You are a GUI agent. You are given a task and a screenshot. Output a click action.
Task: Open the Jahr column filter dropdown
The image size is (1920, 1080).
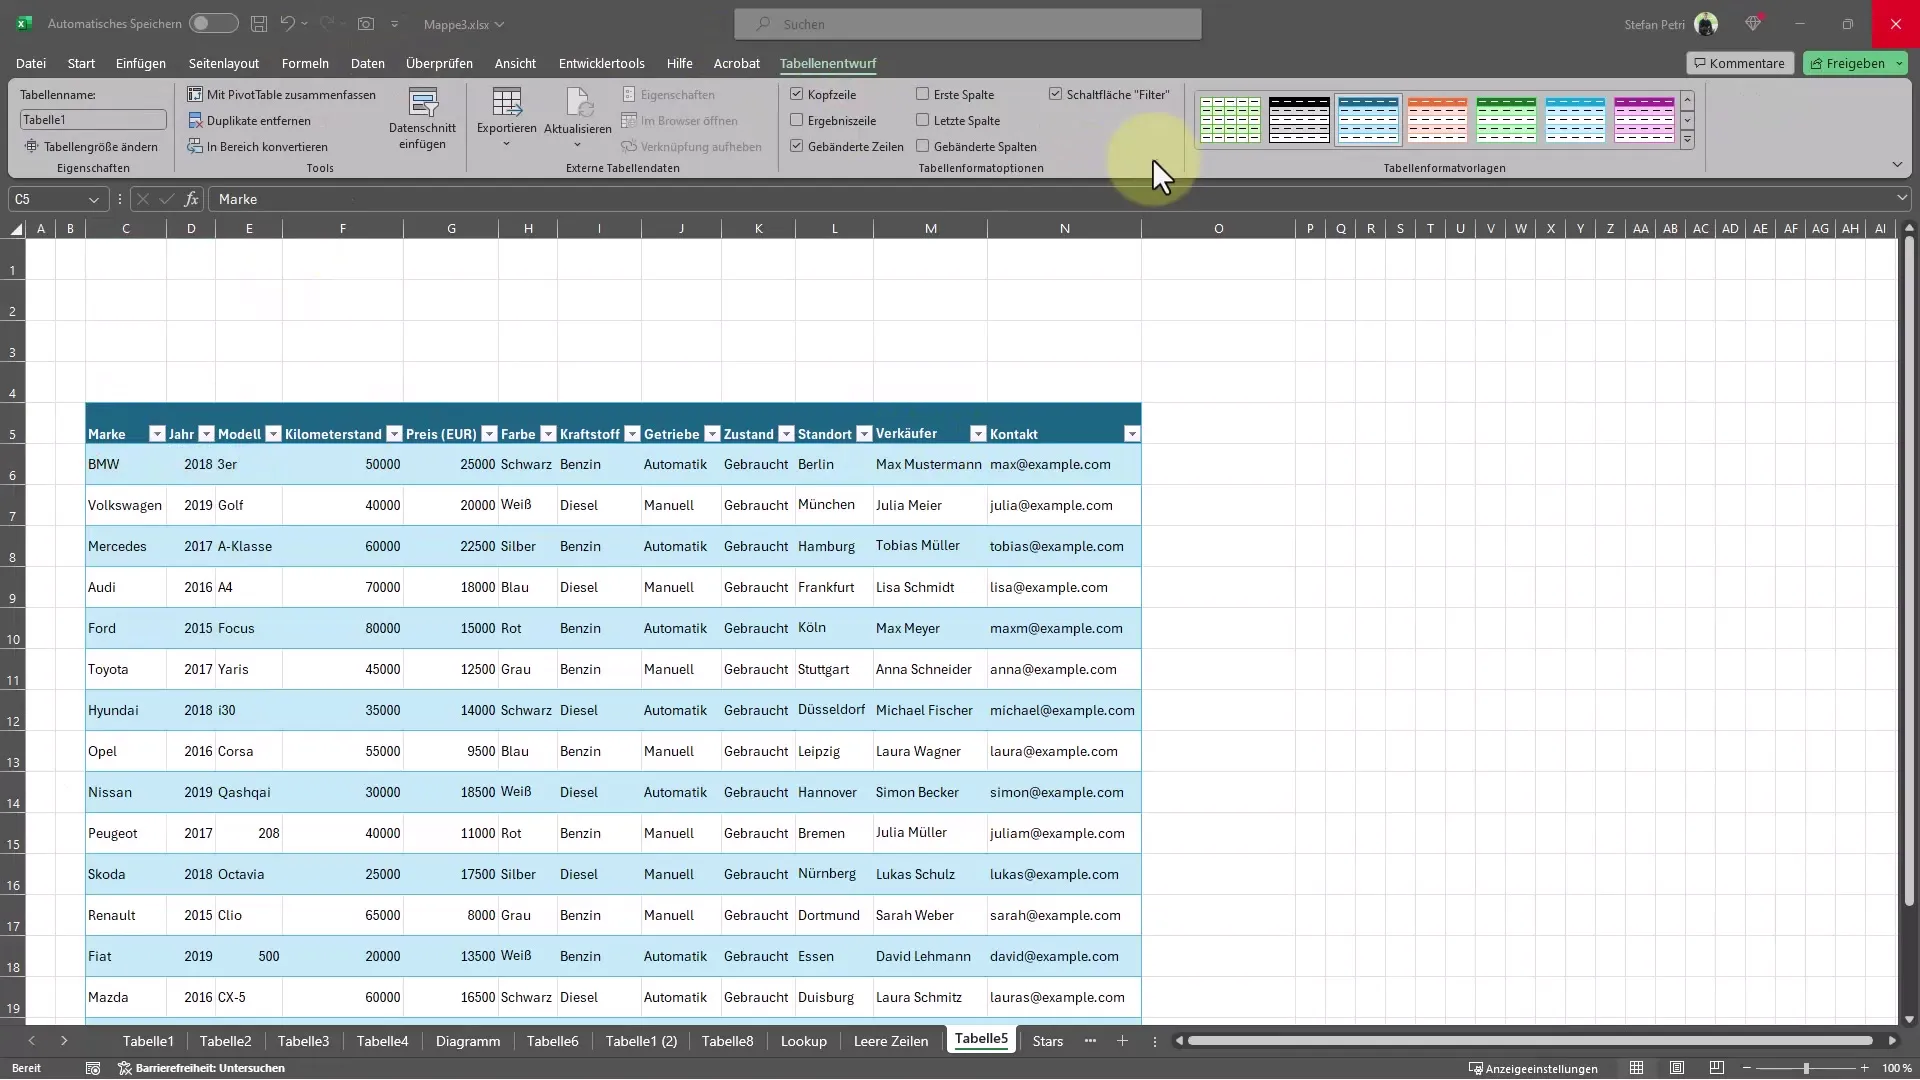pos(206,434)
